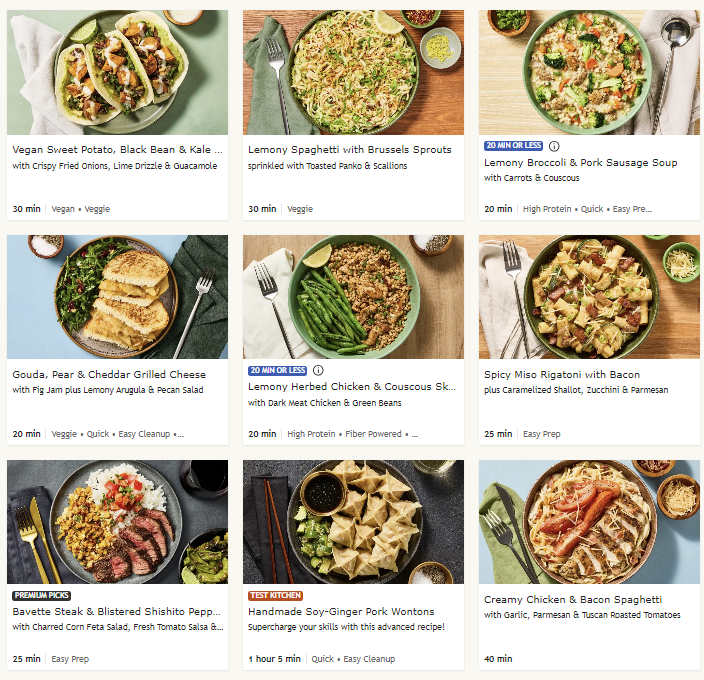Image resolution: width=704 pixels, height=680 pixels.
Task: Click the 20 Min or Less badge on broccoli soup
Action: pyautogui.click(x=513, y=146)
